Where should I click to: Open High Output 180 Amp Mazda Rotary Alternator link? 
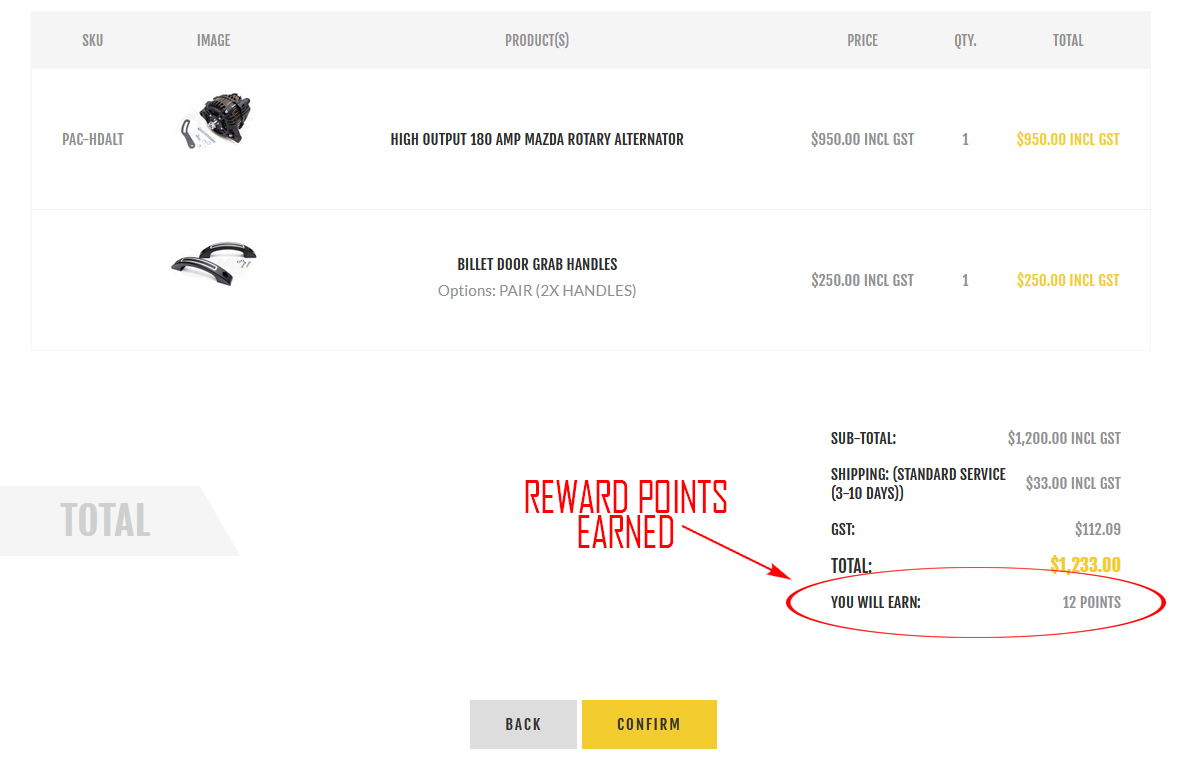(537, 140)
